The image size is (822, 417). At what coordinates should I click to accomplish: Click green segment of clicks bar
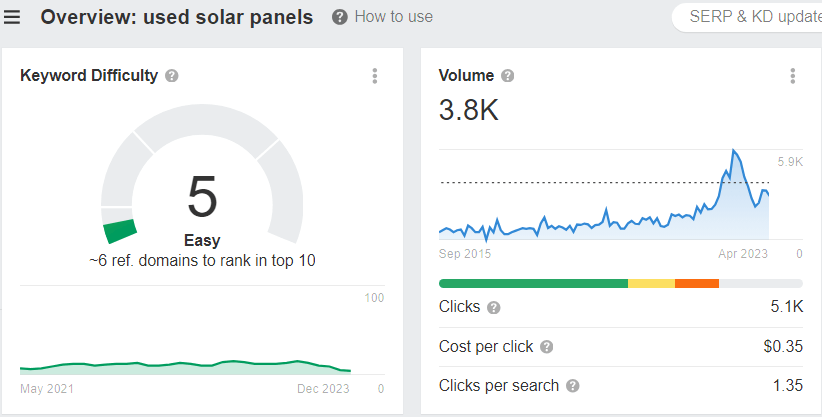tap(532, 284)
